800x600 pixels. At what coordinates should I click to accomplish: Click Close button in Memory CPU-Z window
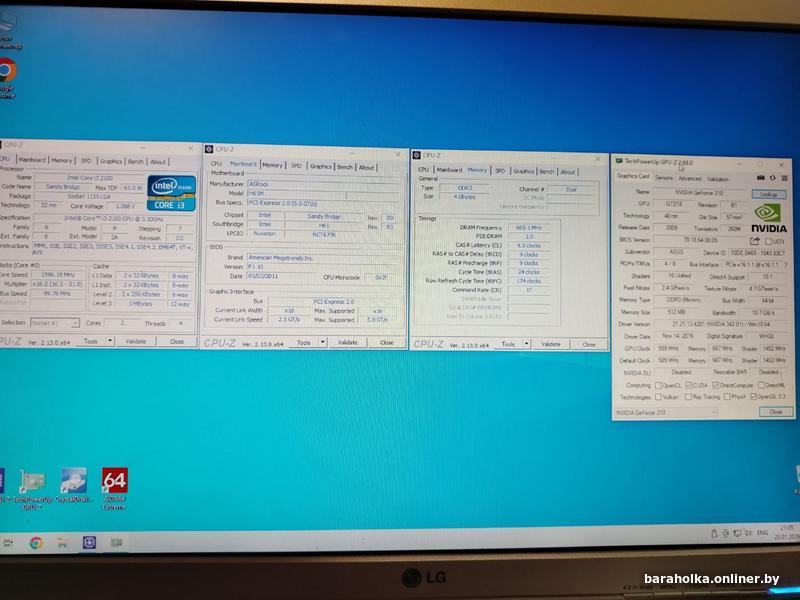[589, 344]
